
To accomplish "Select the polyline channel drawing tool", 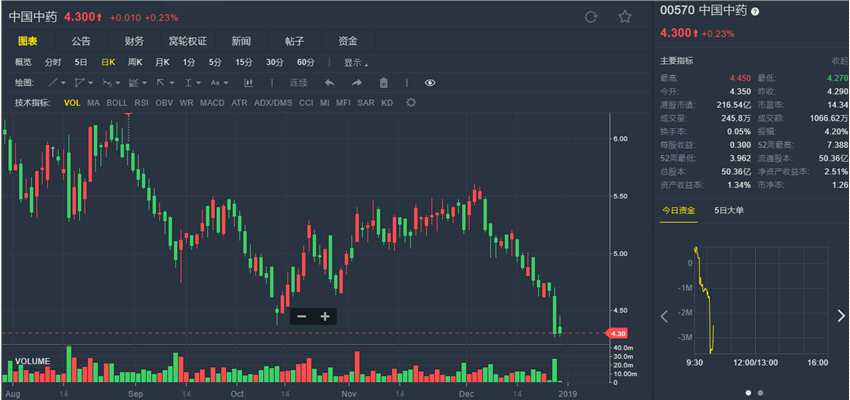I will (x=80, y=83).
